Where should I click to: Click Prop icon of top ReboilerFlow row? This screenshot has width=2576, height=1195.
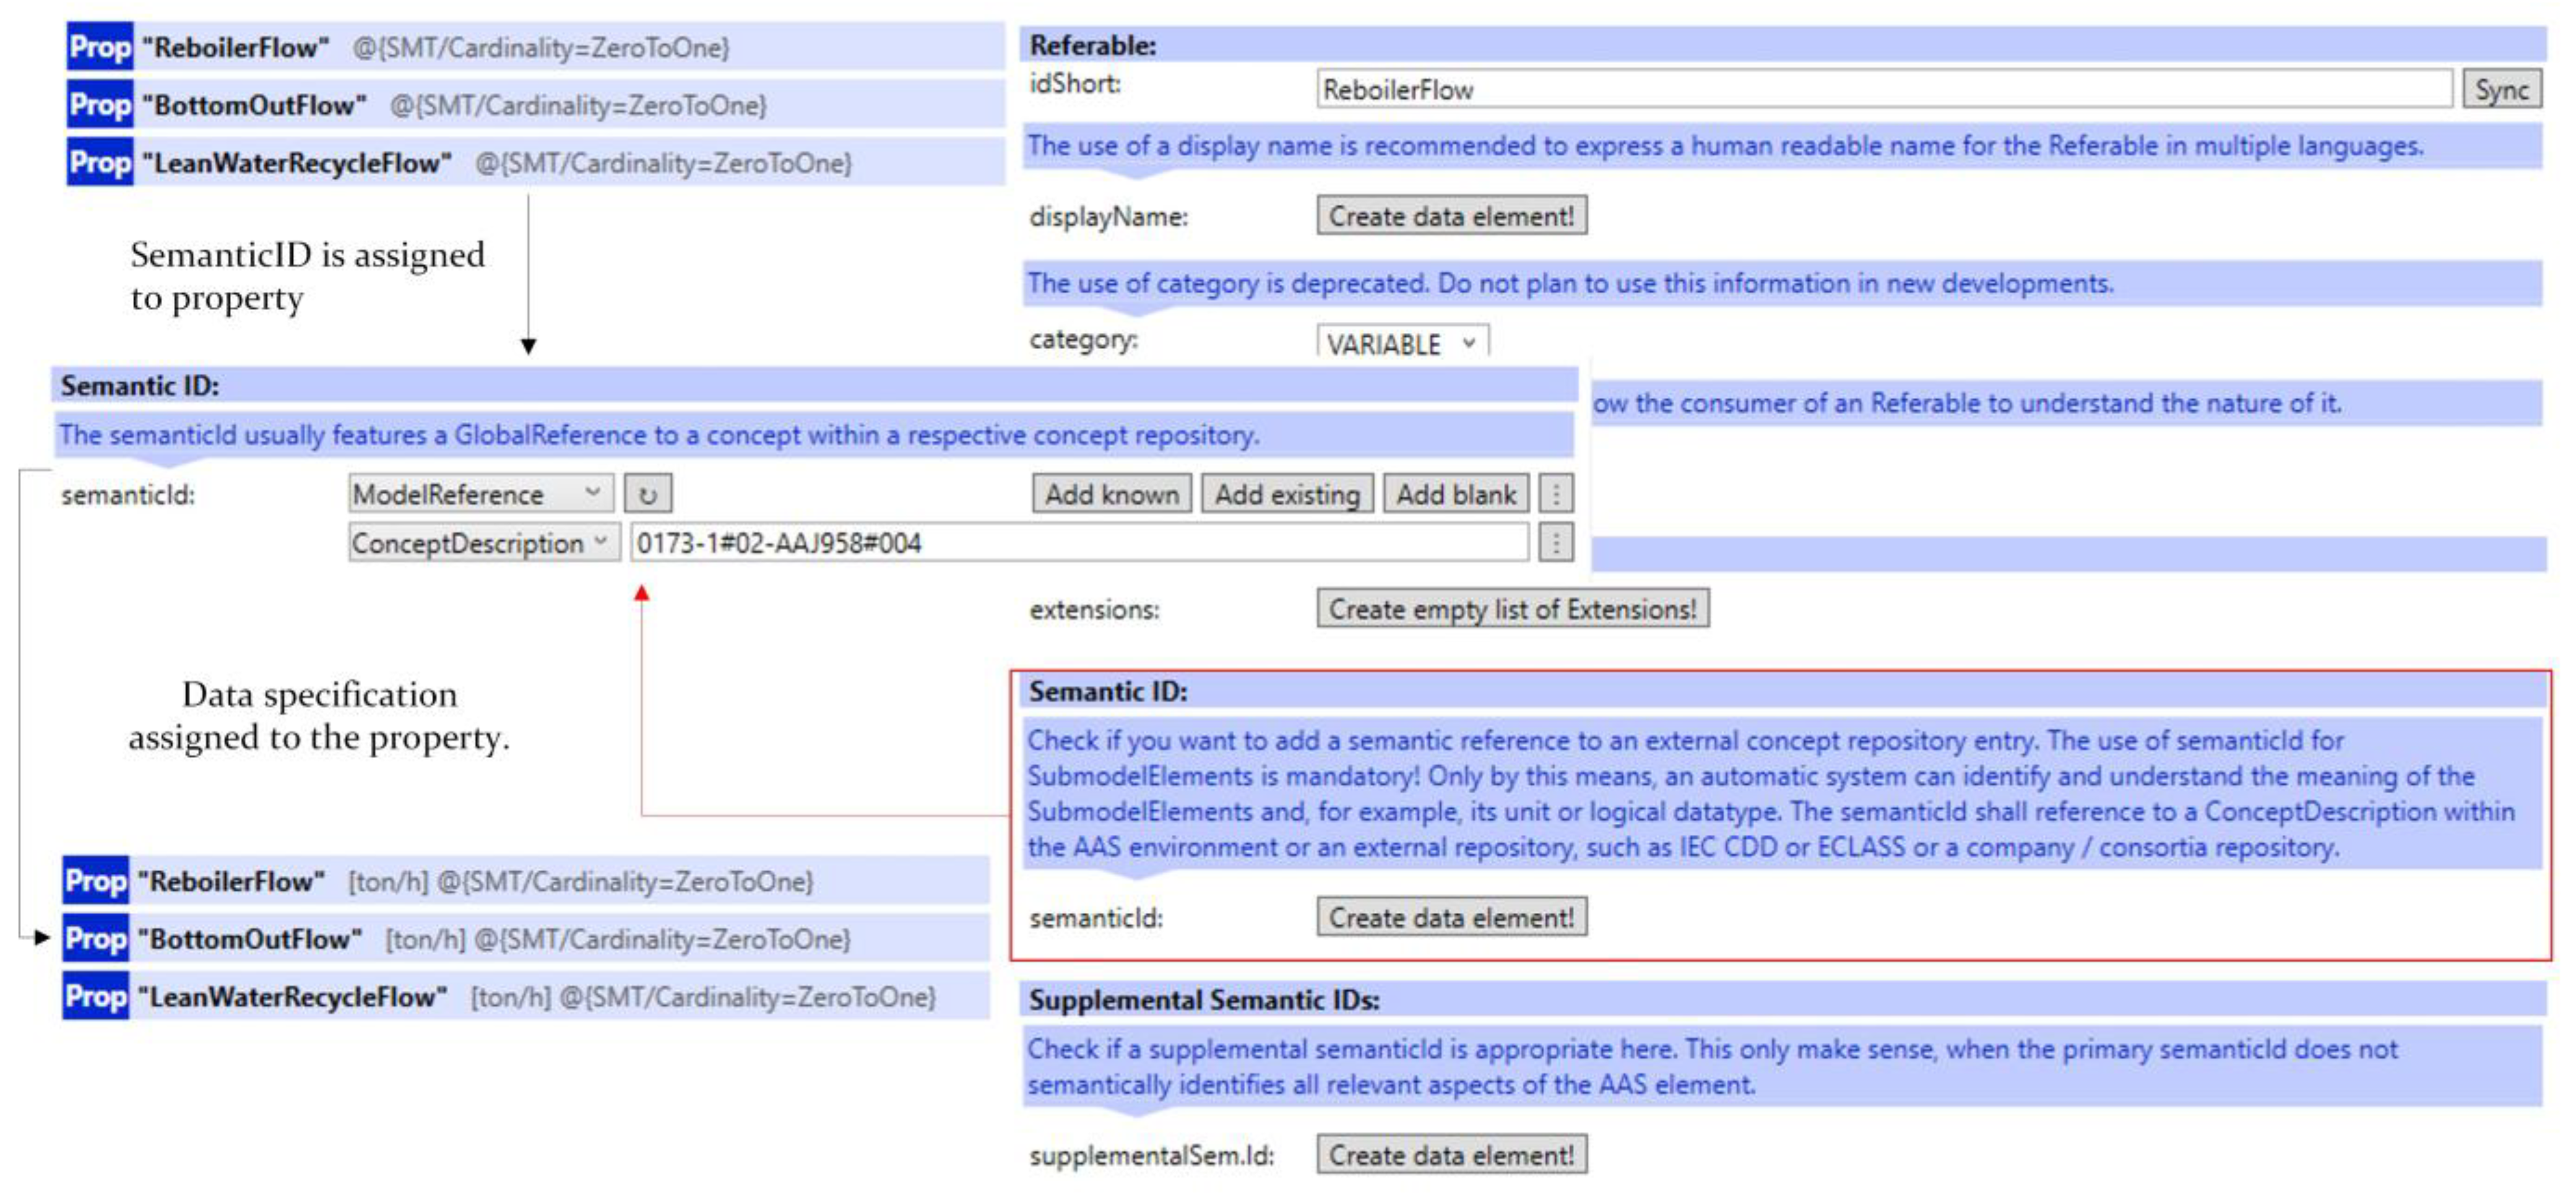coord(100,47)
